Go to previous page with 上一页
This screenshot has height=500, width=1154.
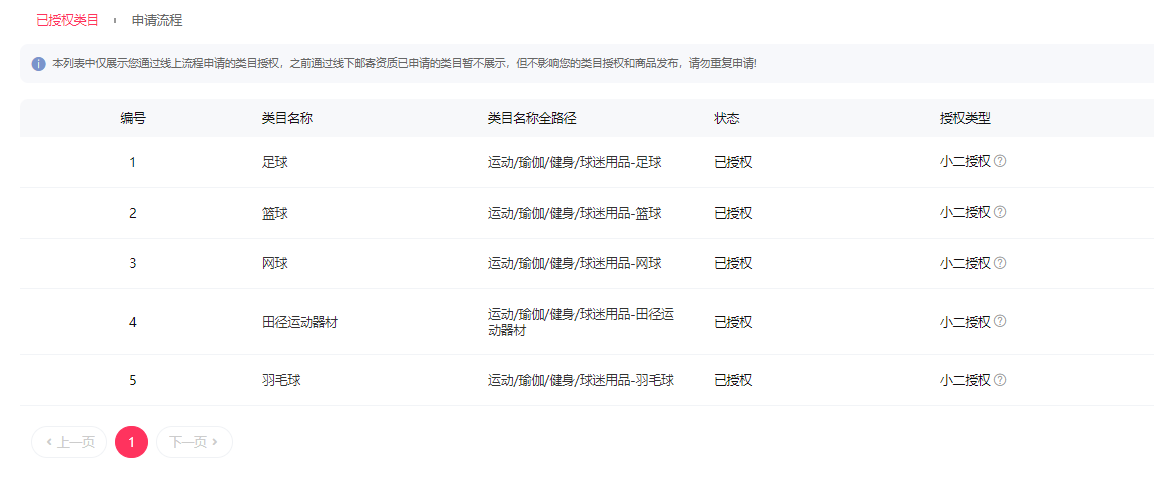tap(69, 442)
